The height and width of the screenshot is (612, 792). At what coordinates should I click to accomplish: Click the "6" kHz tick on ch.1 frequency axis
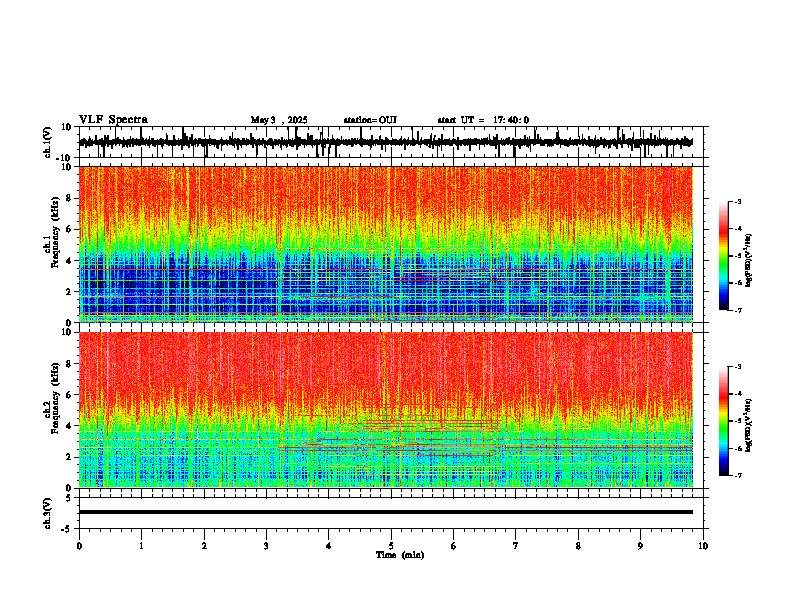coord(69,229)
